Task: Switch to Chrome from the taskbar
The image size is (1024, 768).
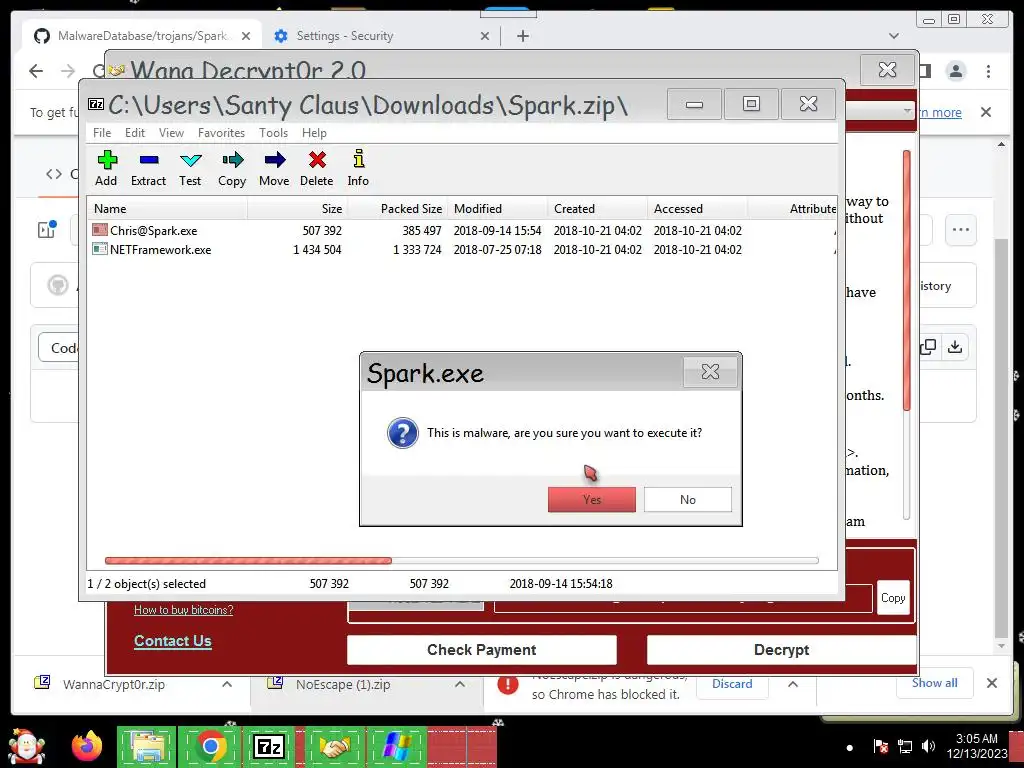Action: (x=210, y=746)
